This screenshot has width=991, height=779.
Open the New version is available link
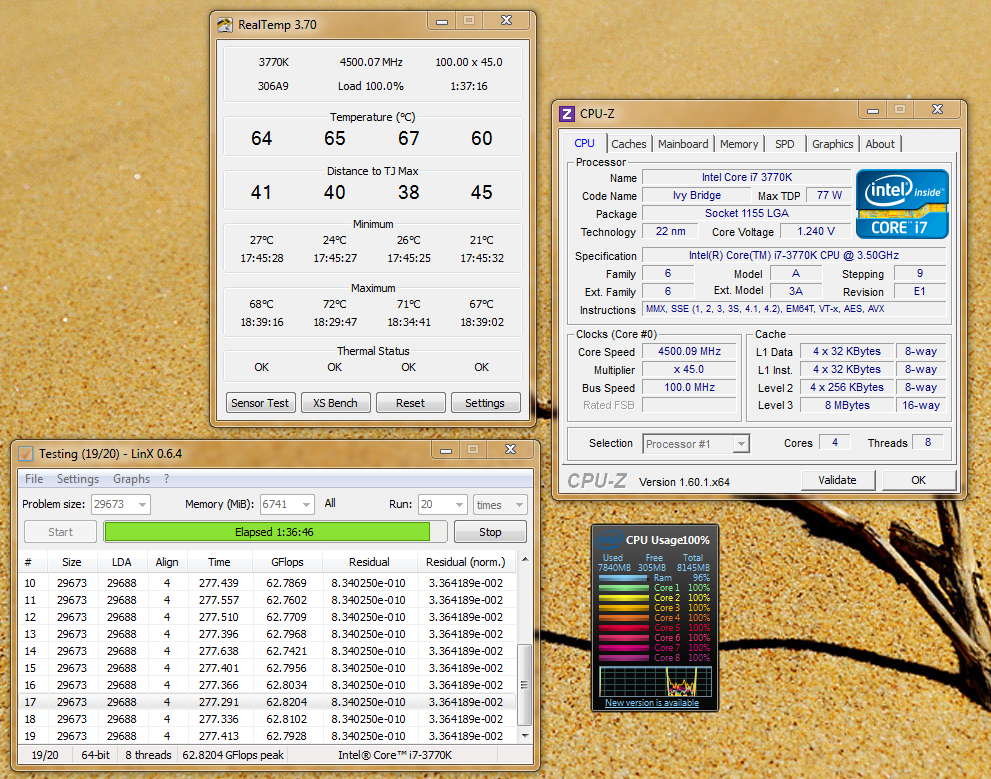[652, 703]
